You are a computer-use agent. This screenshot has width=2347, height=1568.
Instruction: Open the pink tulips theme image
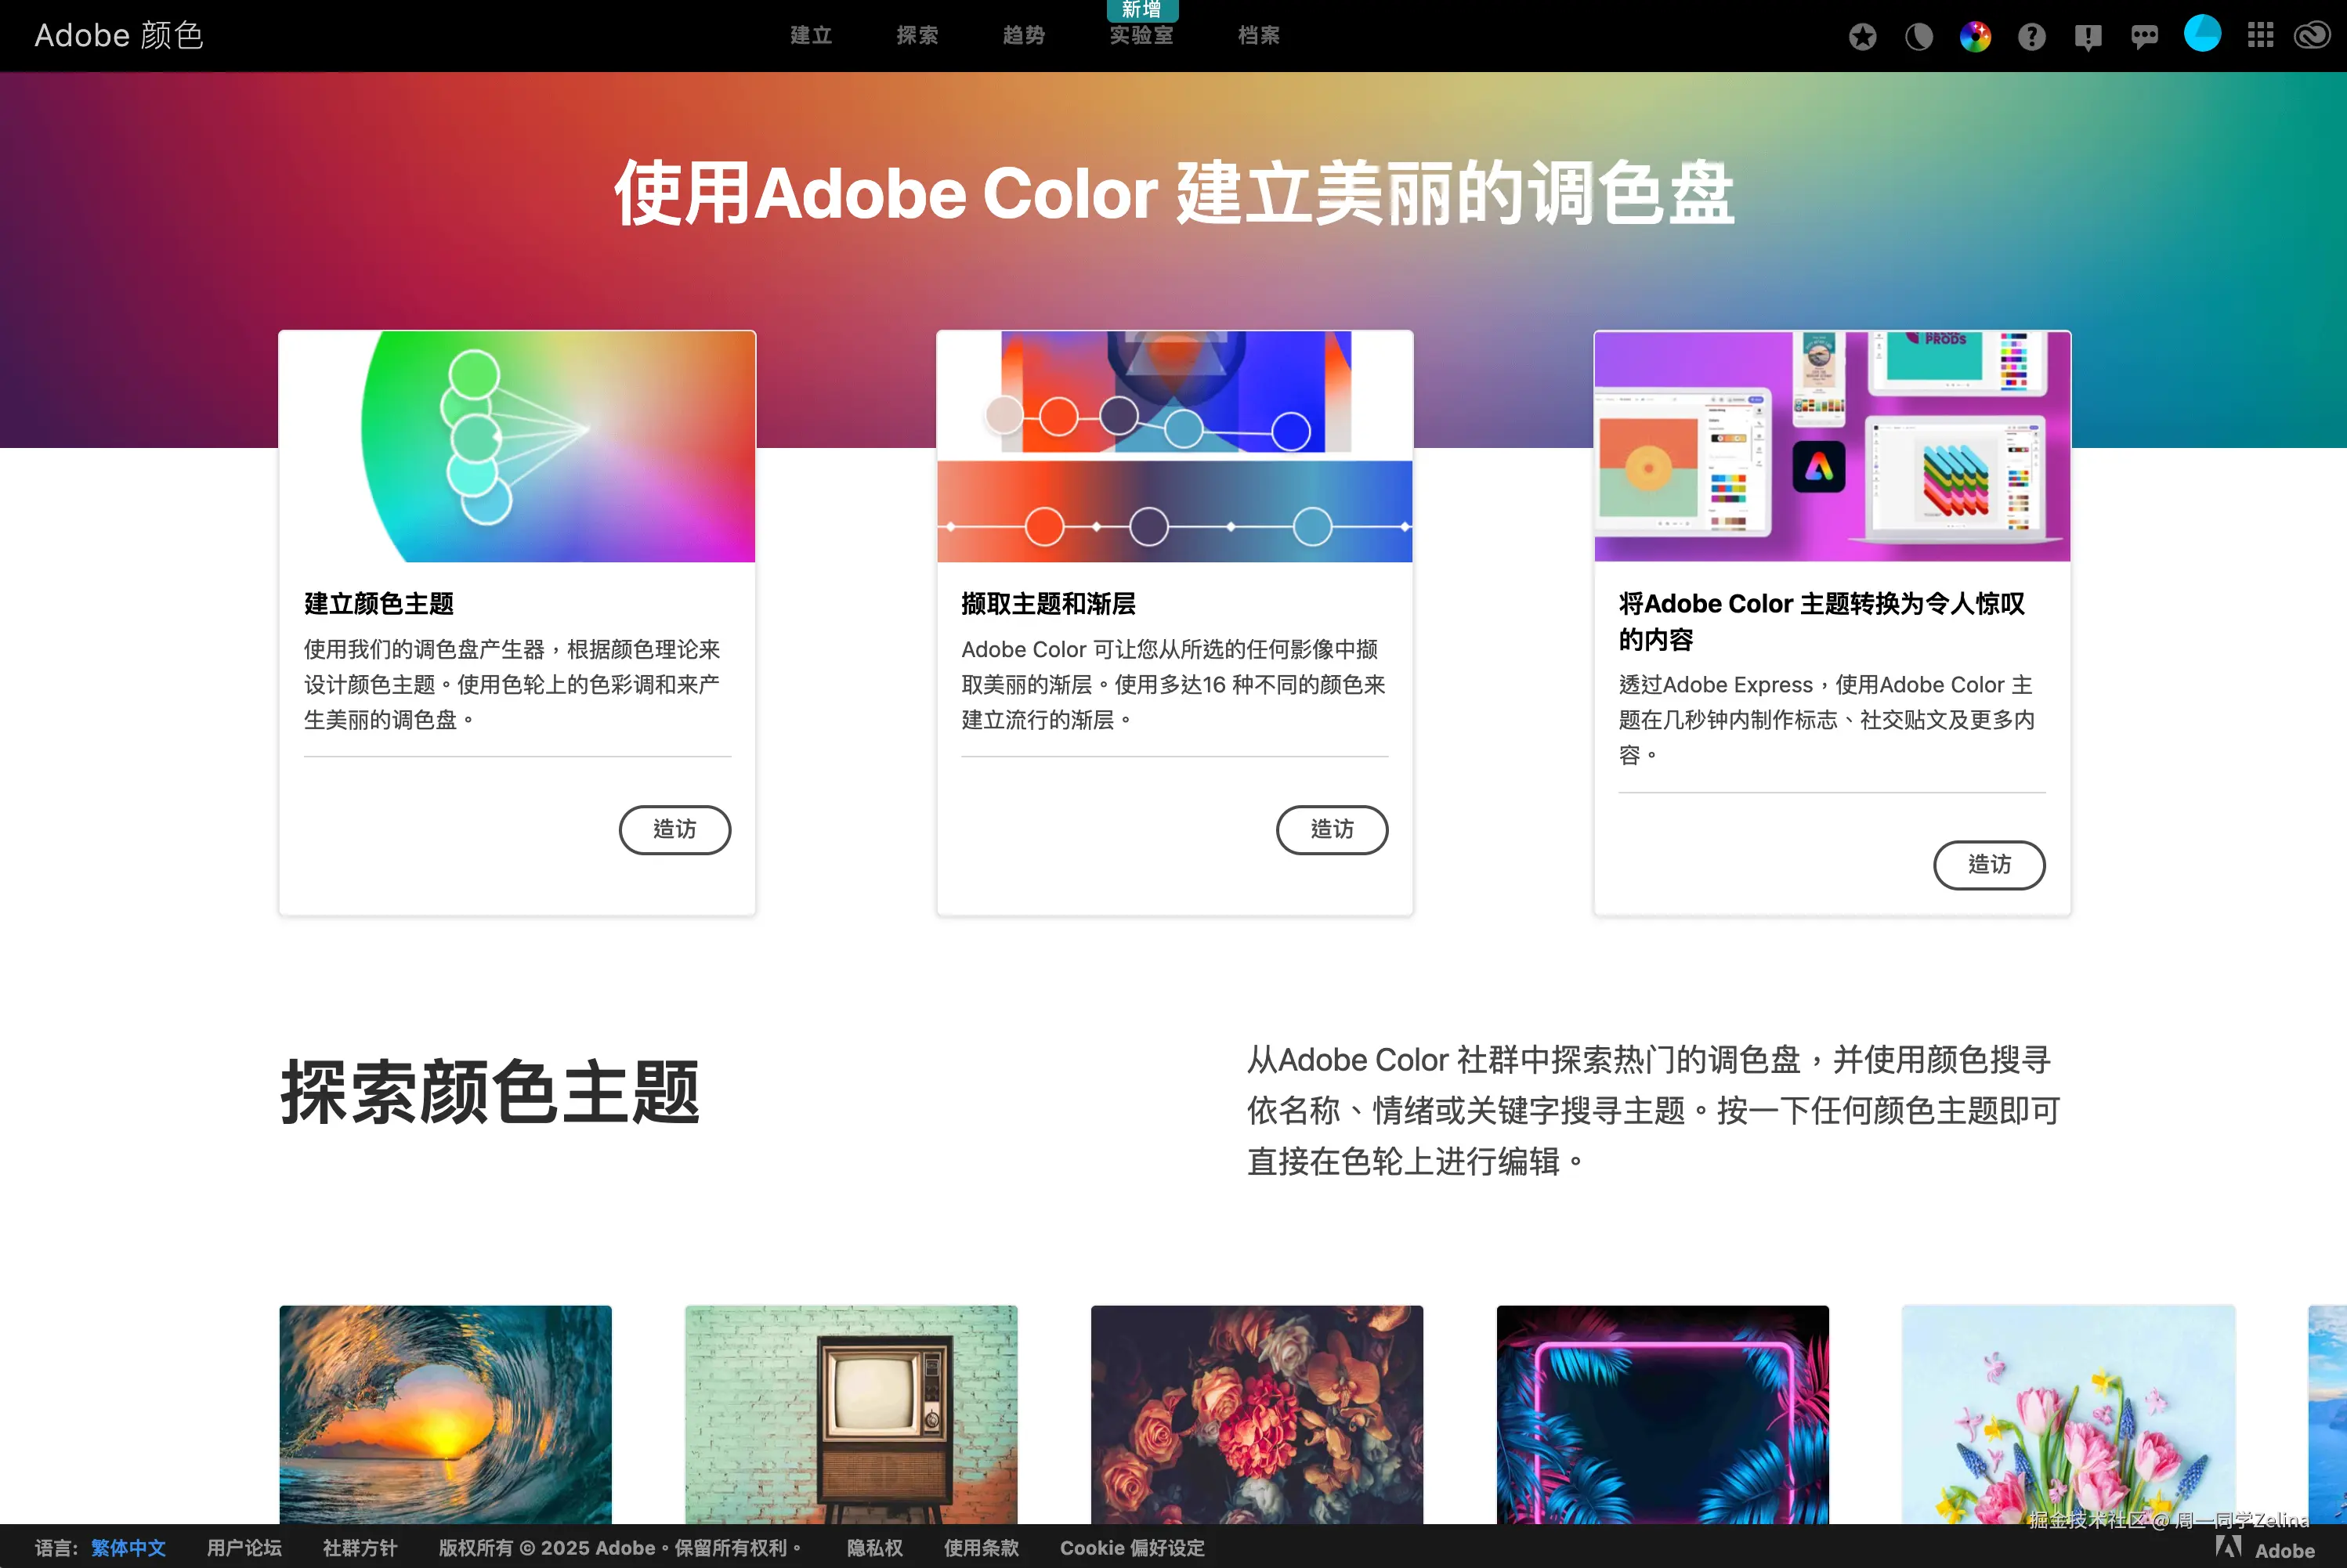pos(2068,1415)
